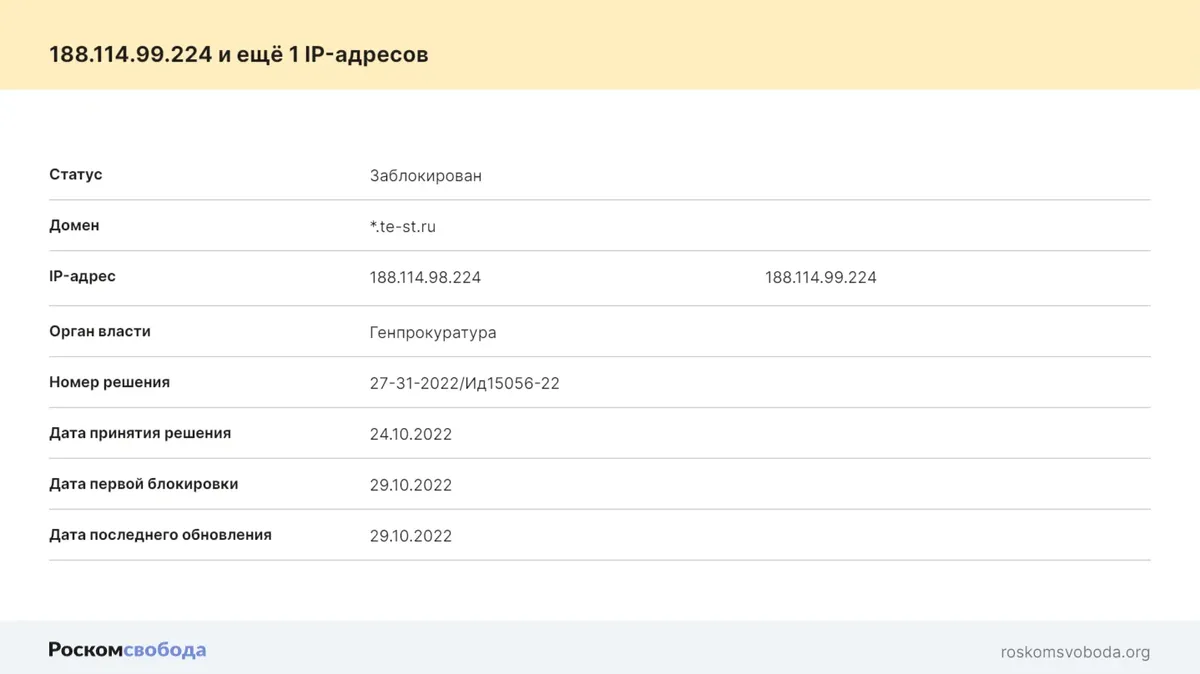Click the Заблокирован status value
This screenshot has height=674, width=1200.
point(425,176)
